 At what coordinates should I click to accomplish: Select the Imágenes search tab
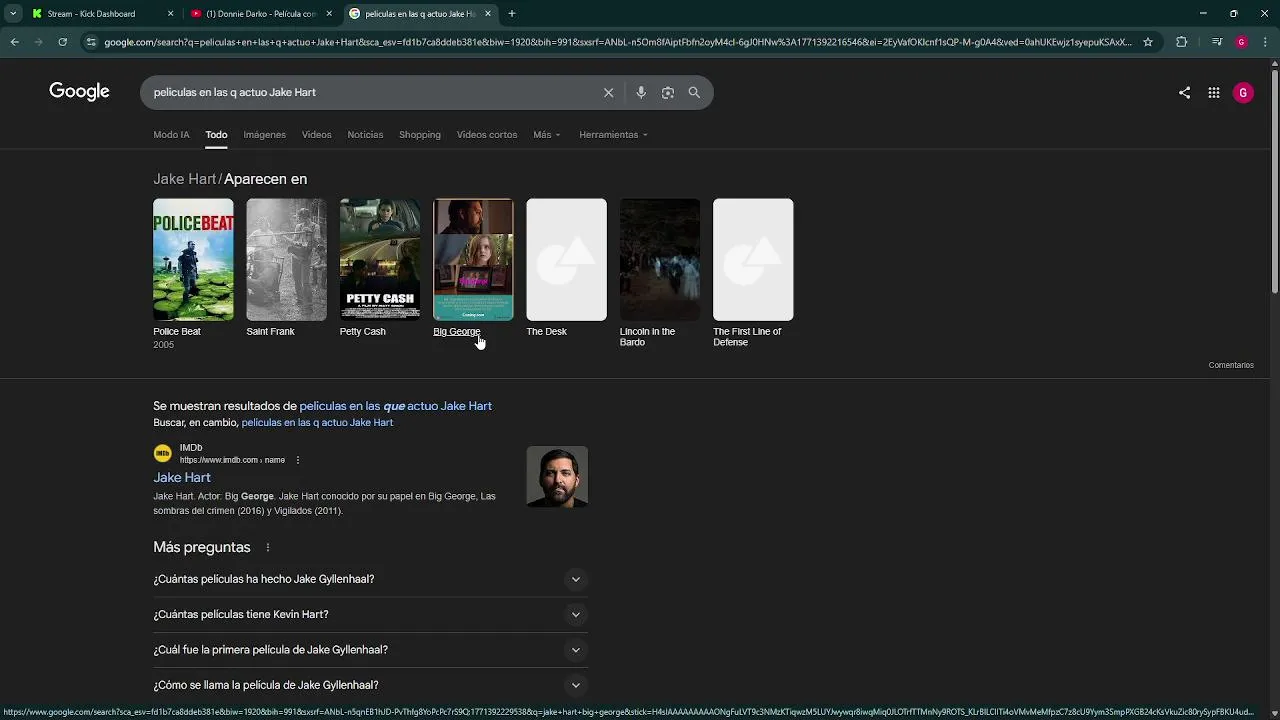[x=264, y=135]
